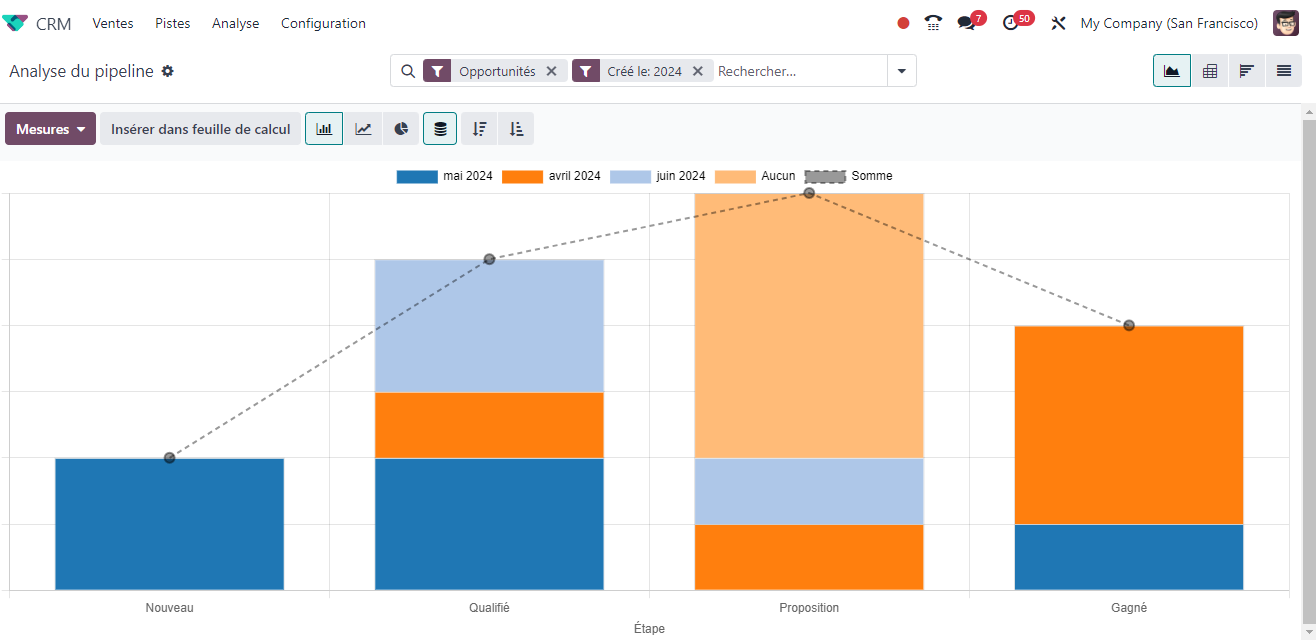Open the search options dropdown arrow
This screenshot has height=640, width=1316.
click(x=902, y=71)
